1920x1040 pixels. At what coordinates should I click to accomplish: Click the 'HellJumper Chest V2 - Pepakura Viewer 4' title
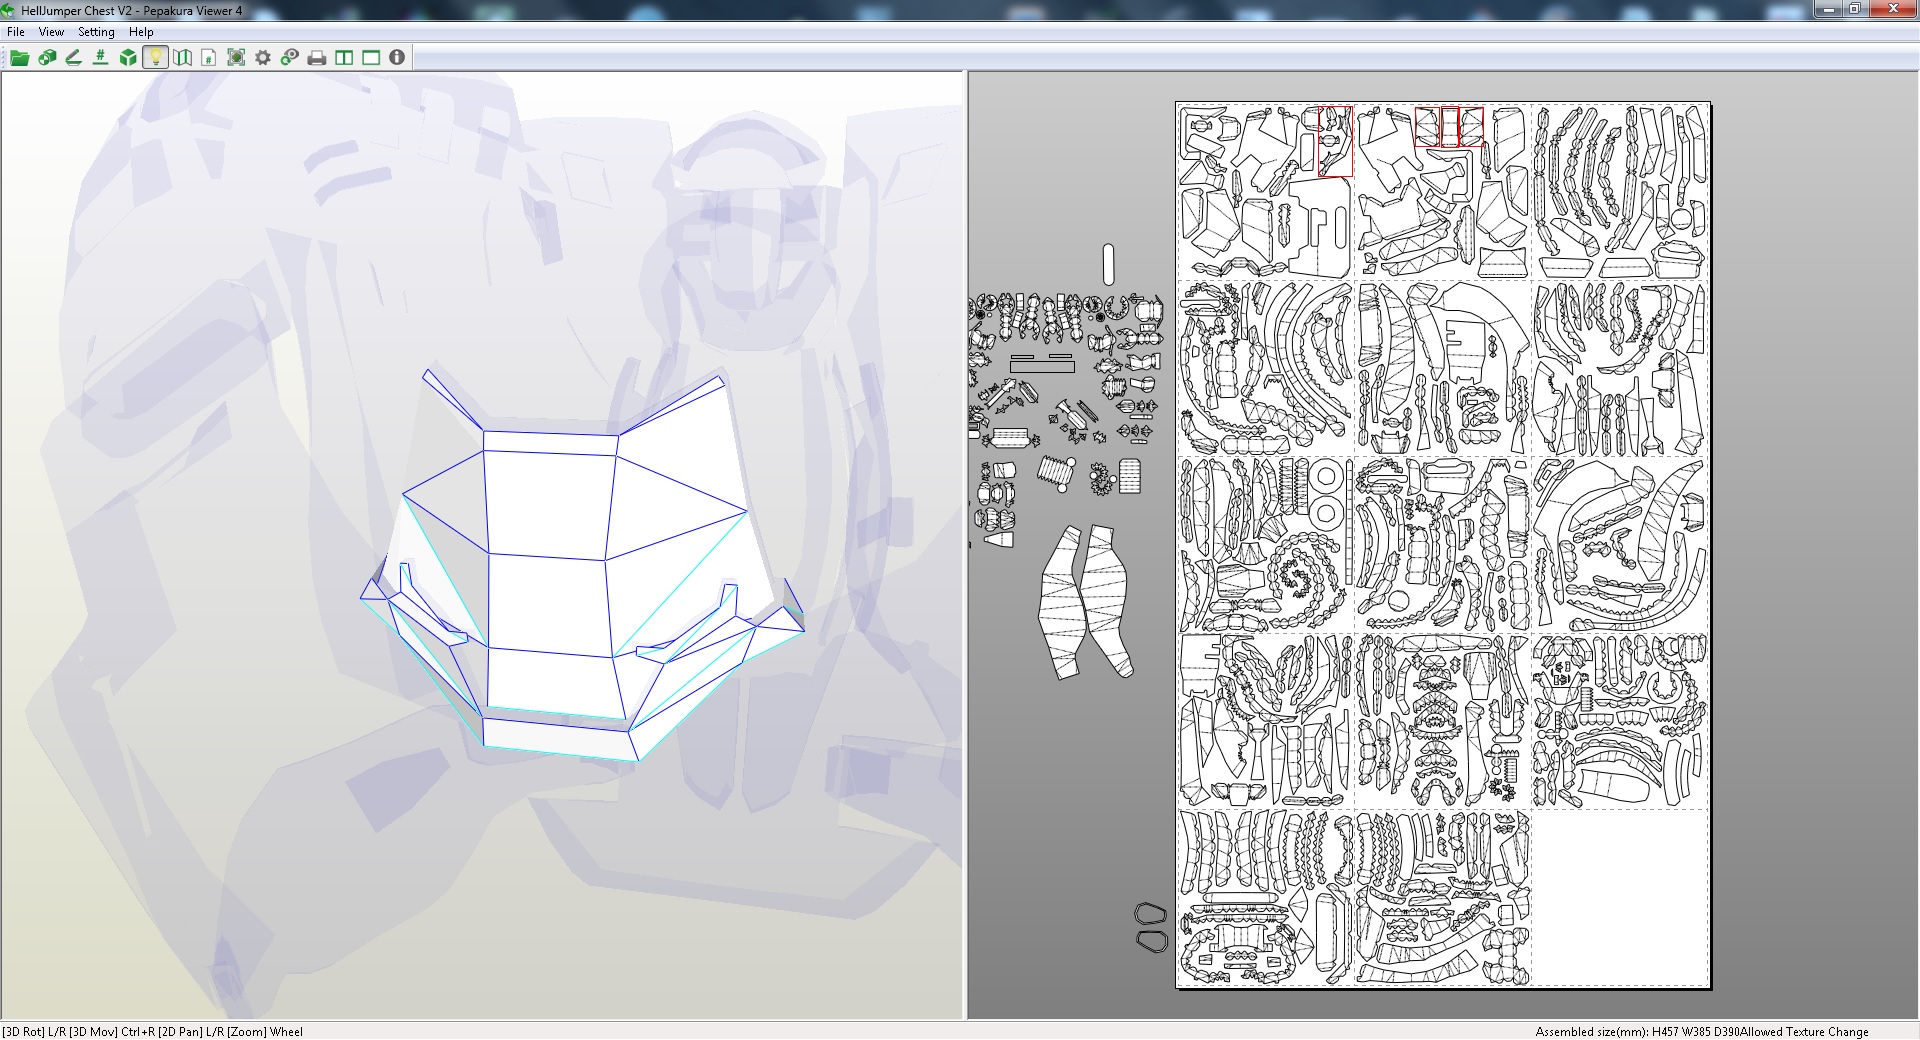click(x=132, y=11)
